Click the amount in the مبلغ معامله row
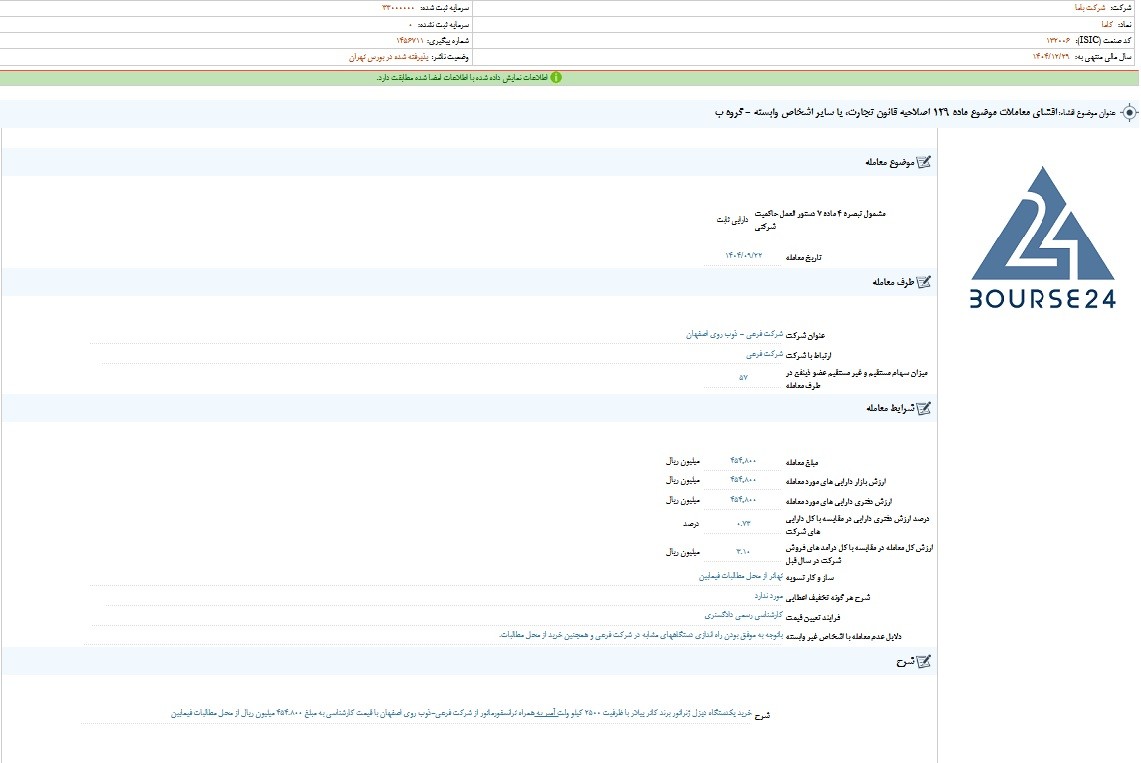This screenshot has width=1141, height=763. pyautogui.click(x=743, y=461)
